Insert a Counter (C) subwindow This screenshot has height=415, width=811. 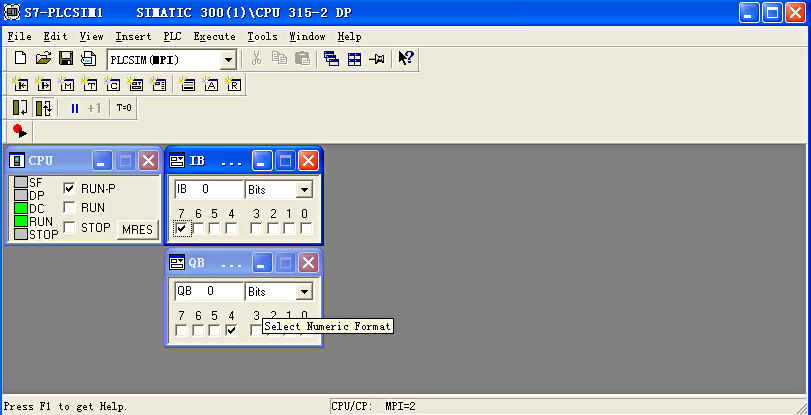tap(112, 84)
